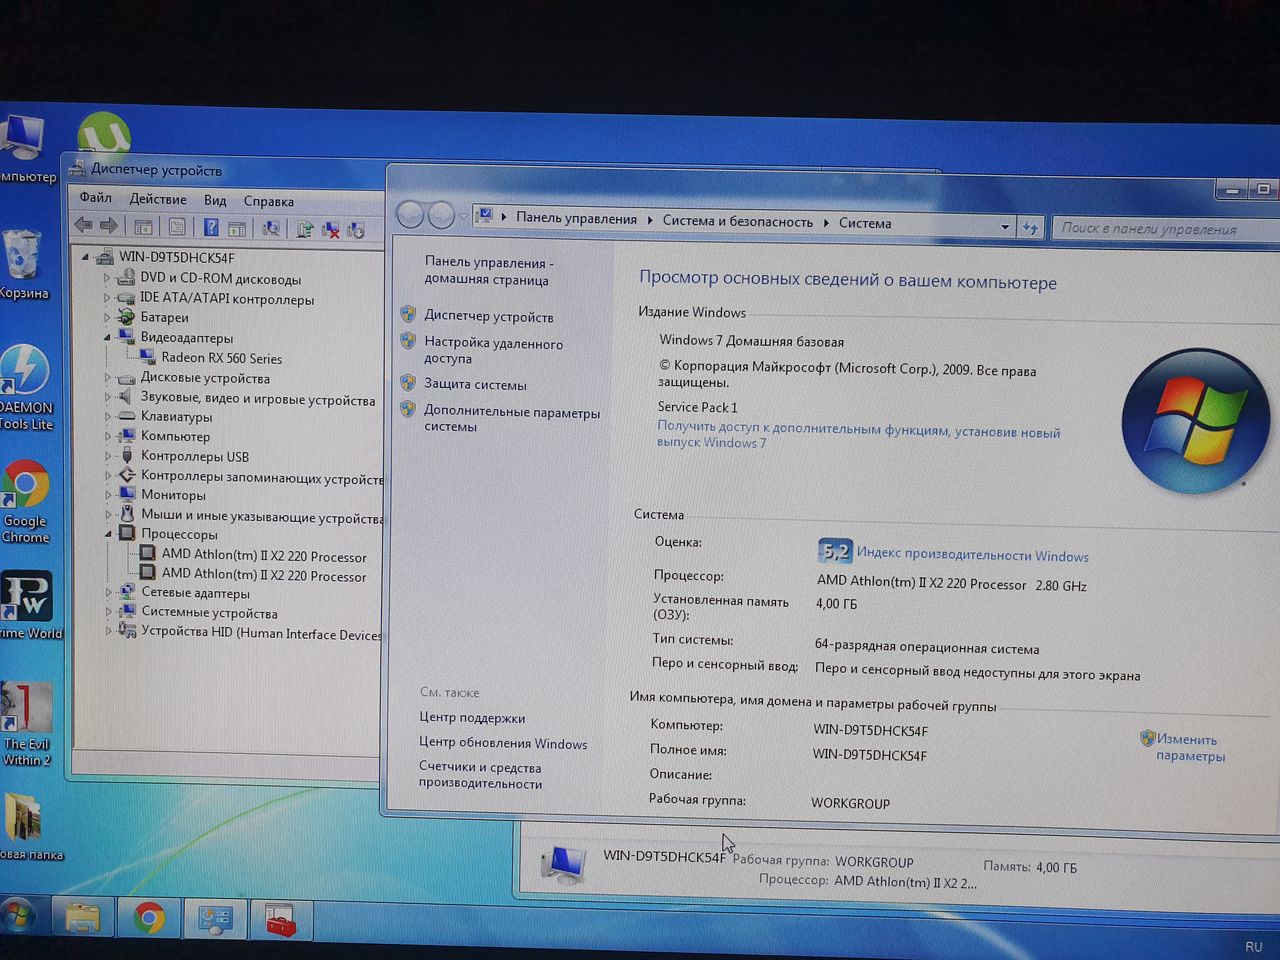This screenshot has width=1280, height=960.
Task: Click the RU language indicator in tray
Action: tap(1253, 946)
